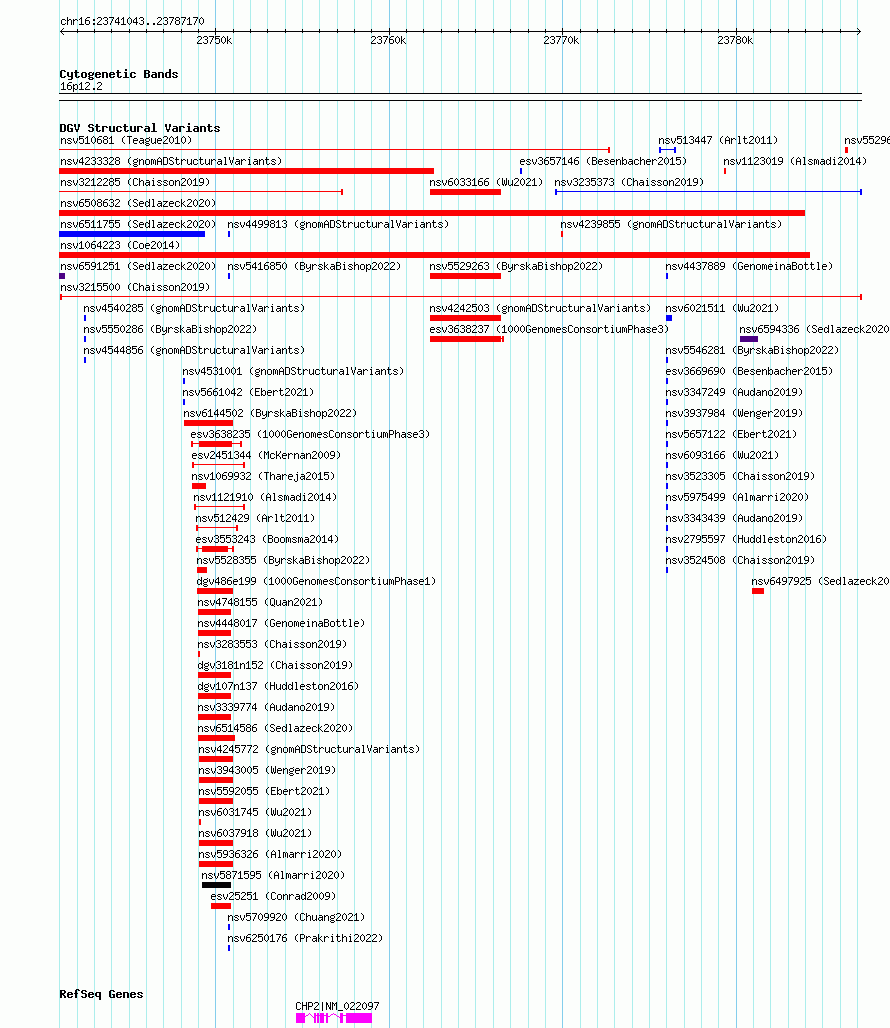Select nsv4239855 gnomADStructuralVariants label
Viewport: 890px width, 1028px height.
(x=671, y=224)
